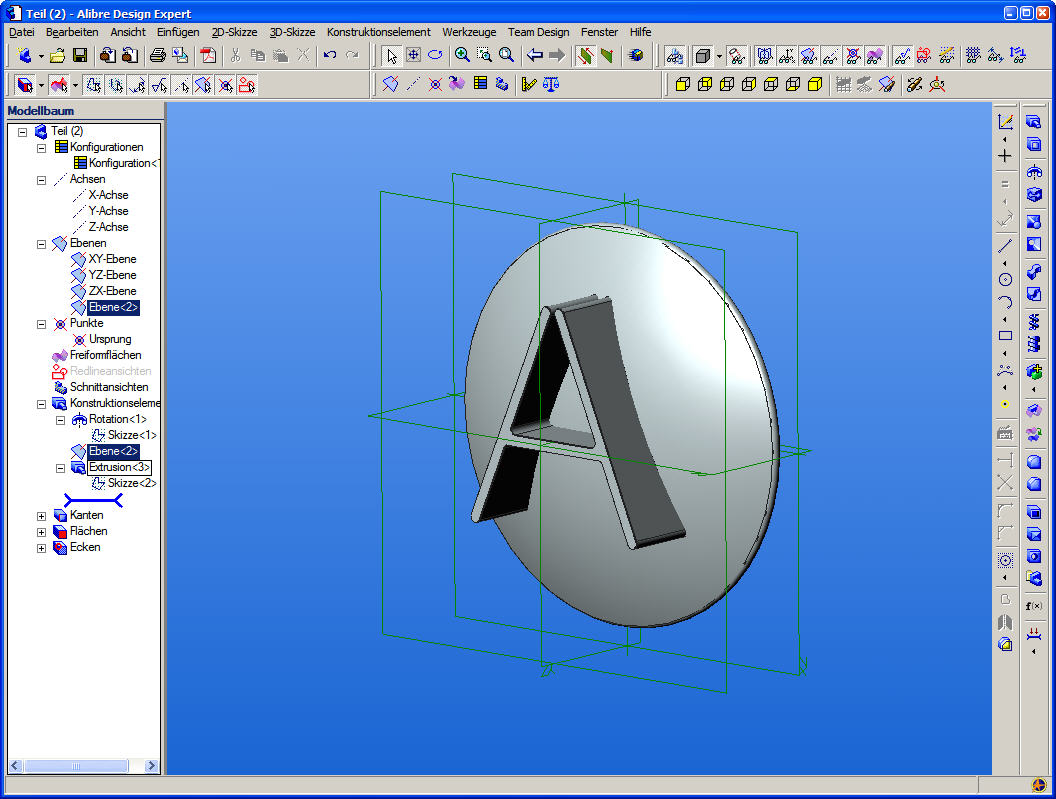
Task: Select the Extrusion<3> feature
Action: [x=119, y=467]
